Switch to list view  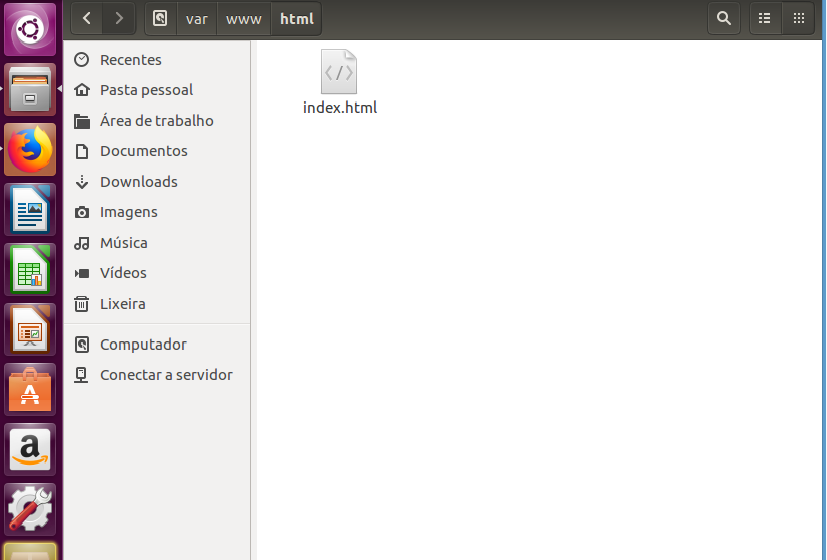point(765,18)
